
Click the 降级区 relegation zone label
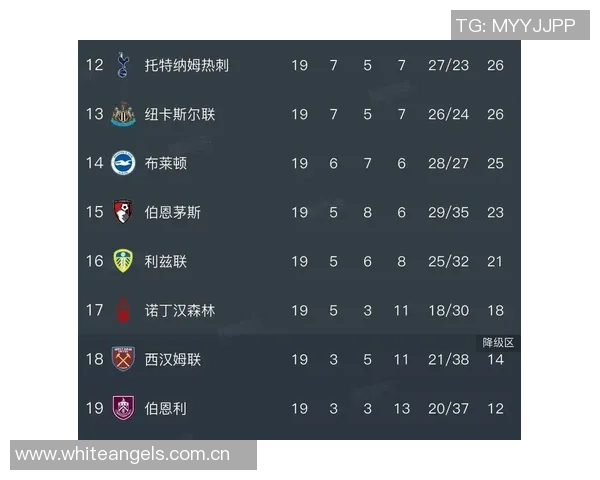tap(497, 342)
